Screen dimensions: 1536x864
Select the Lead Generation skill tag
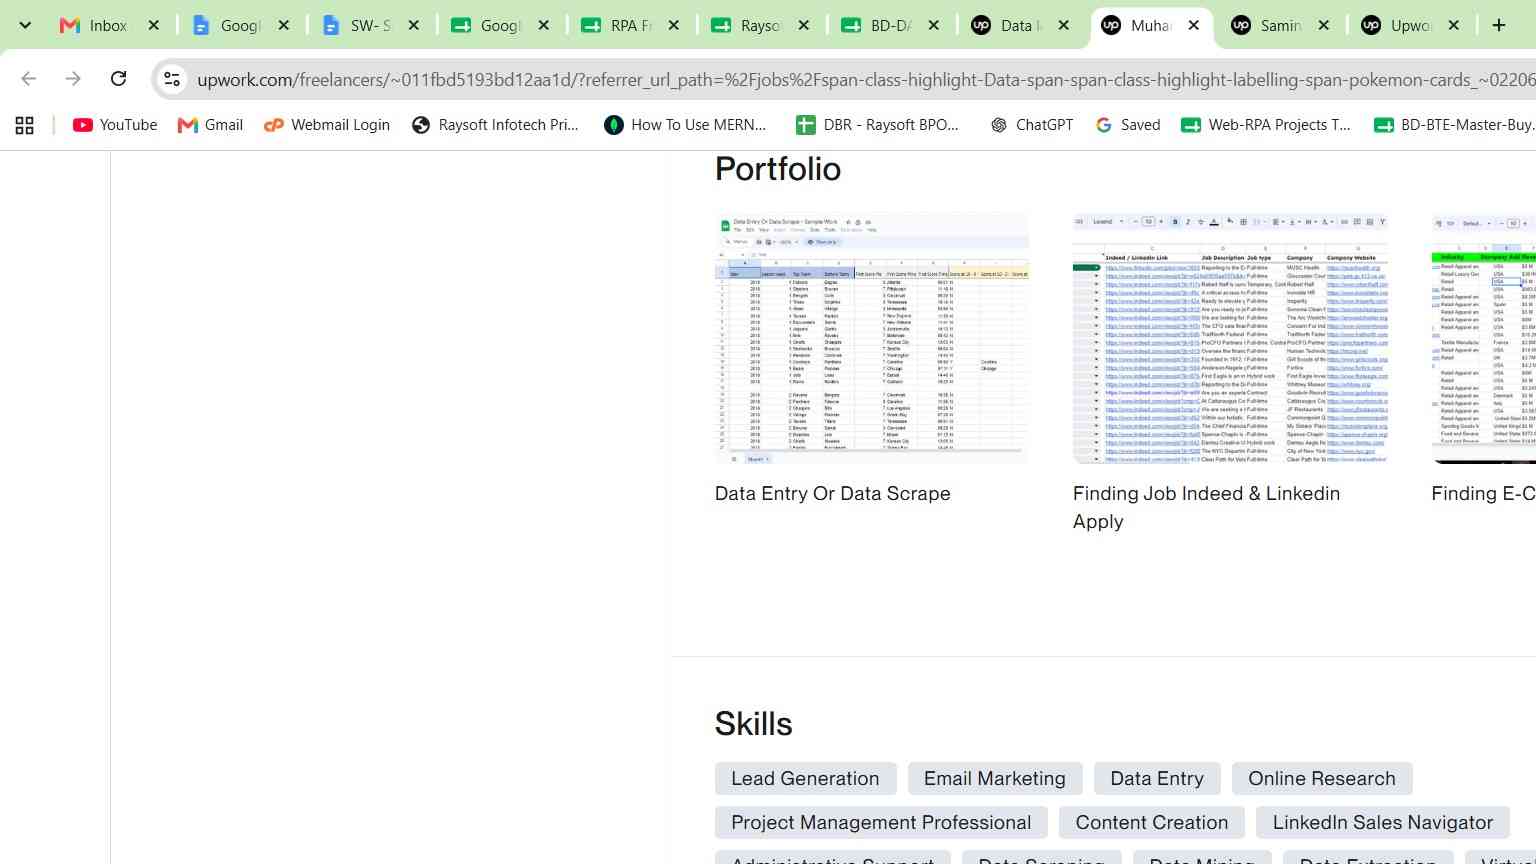point(805,779)
